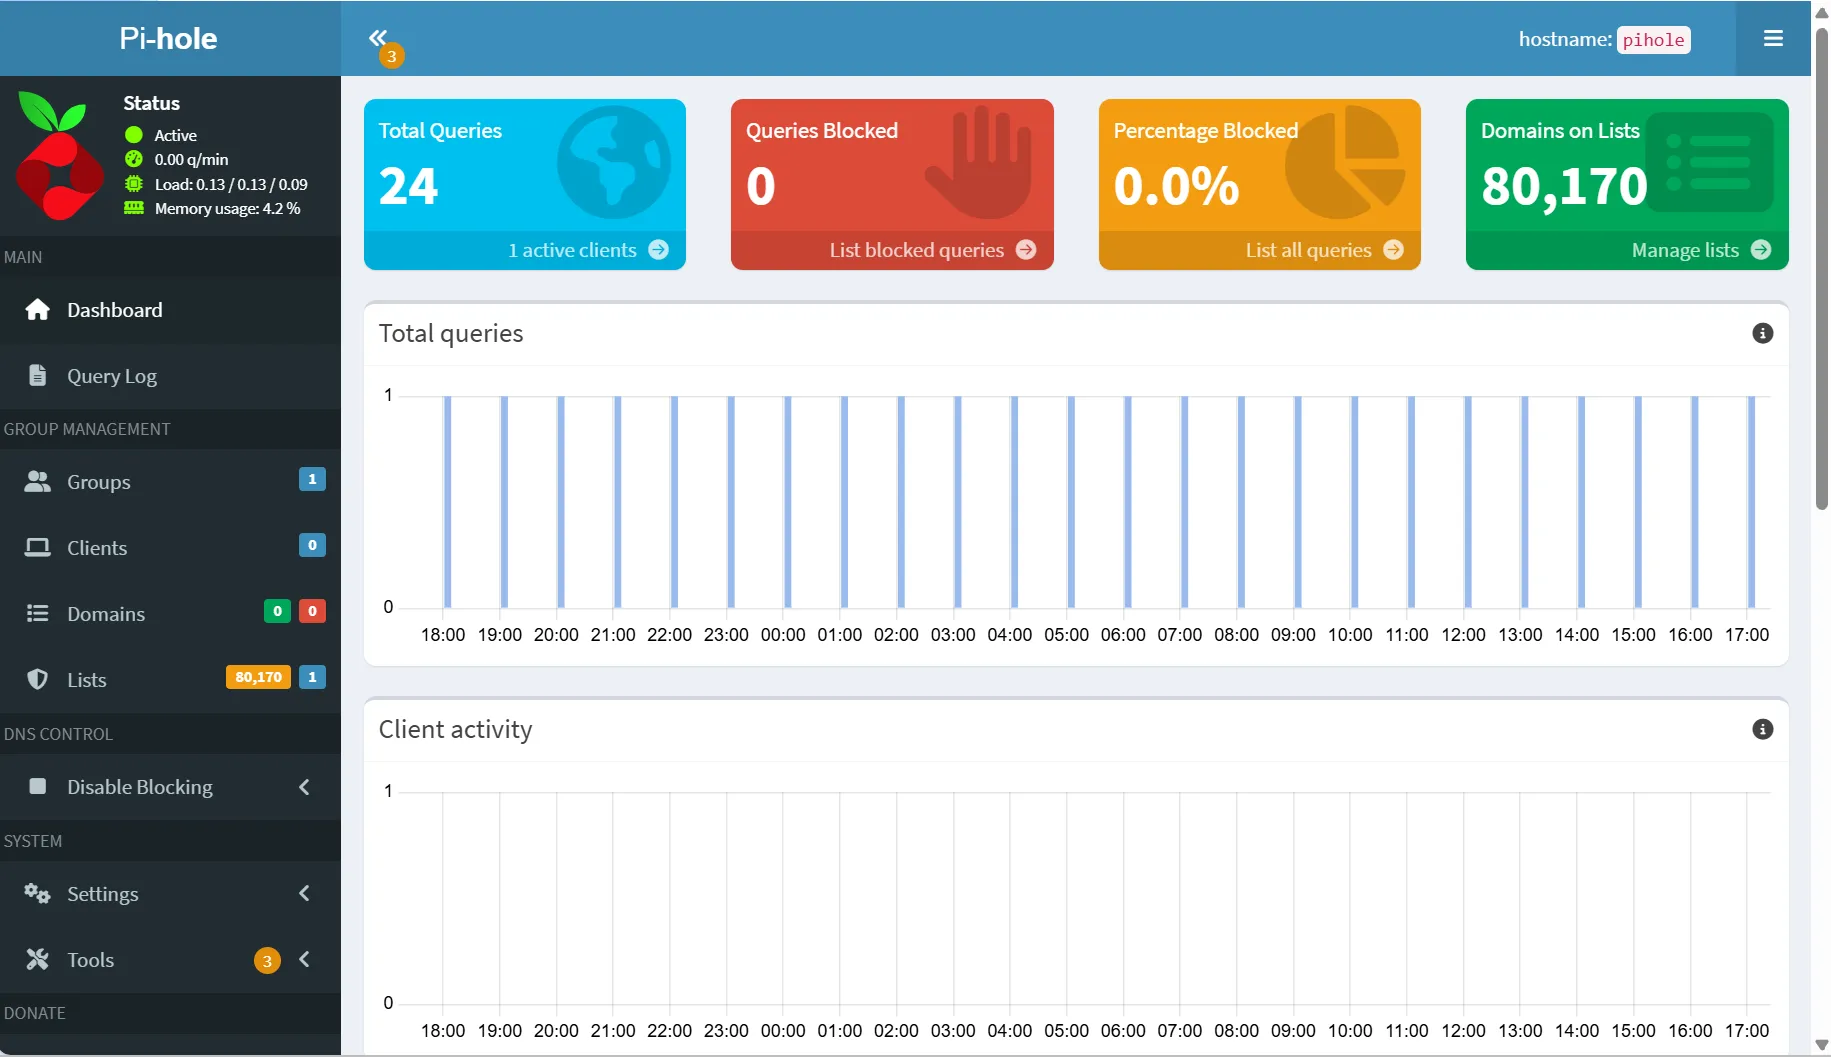Click the Pi-hole raspberry logo

click(58, 155)
